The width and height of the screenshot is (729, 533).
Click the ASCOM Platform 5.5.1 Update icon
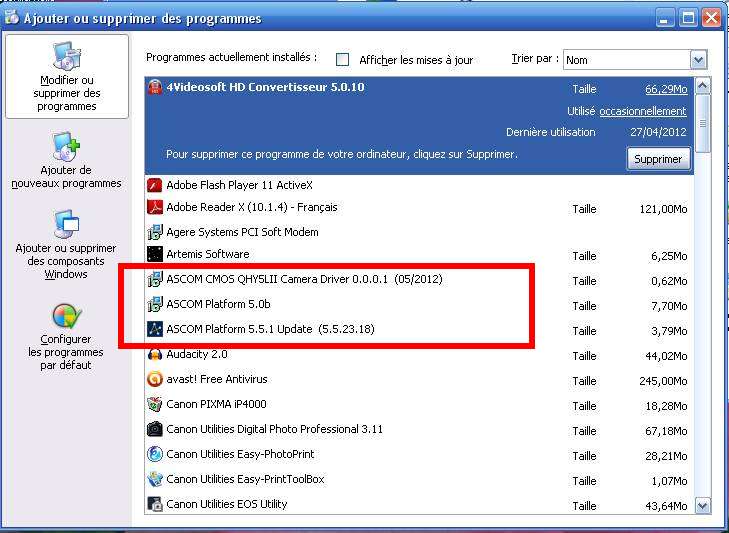click(155, 329)
